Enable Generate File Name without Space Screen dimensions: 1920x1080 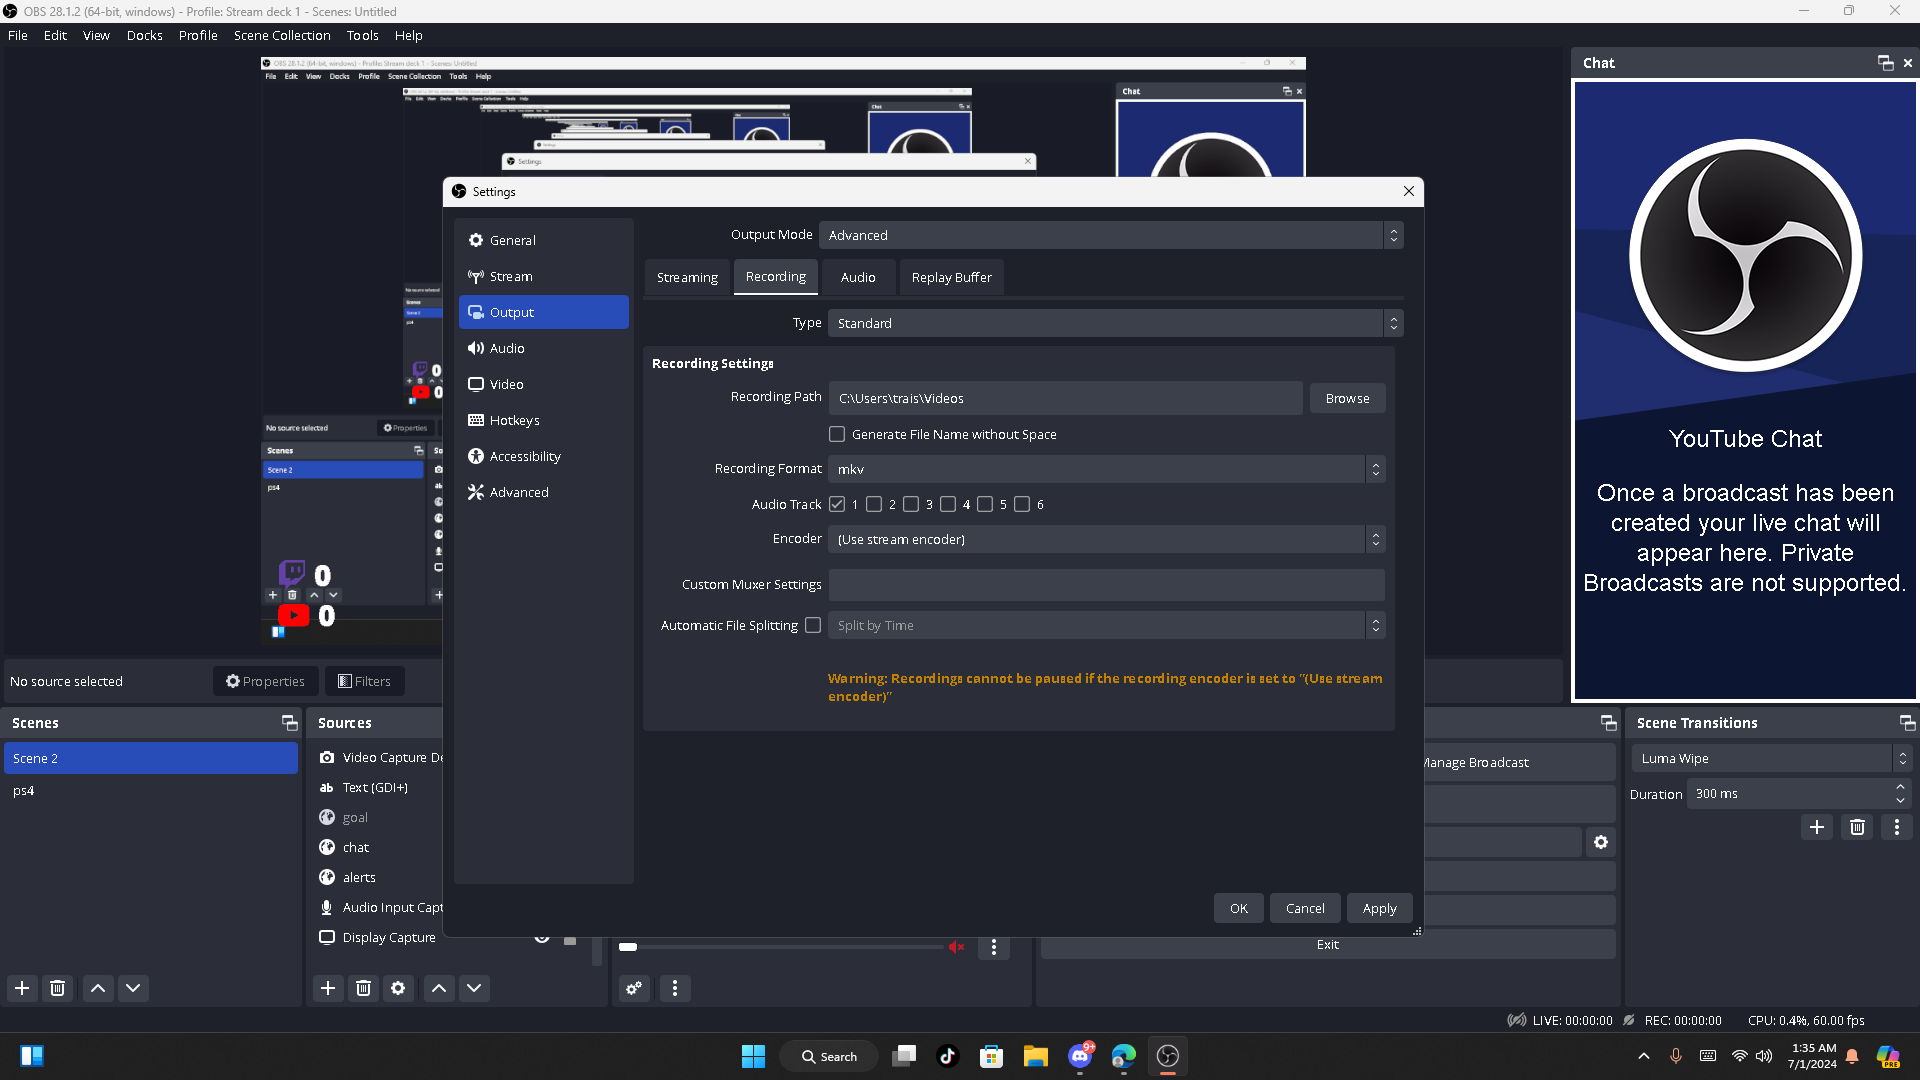point(837,434)
